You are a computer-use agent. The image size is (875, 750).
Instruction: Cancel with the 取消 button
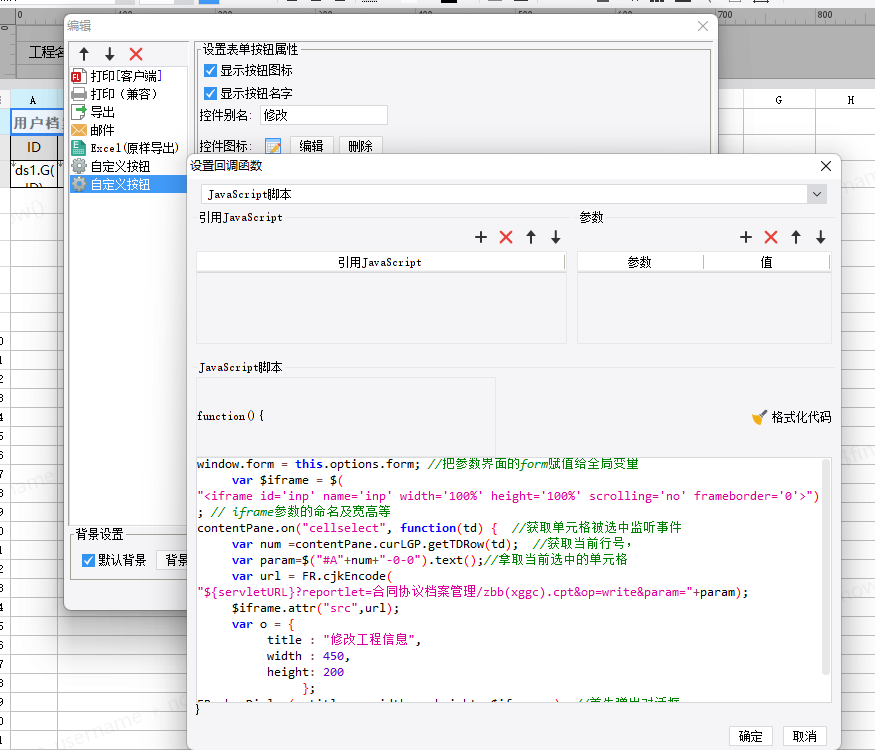tap(805, 737)
